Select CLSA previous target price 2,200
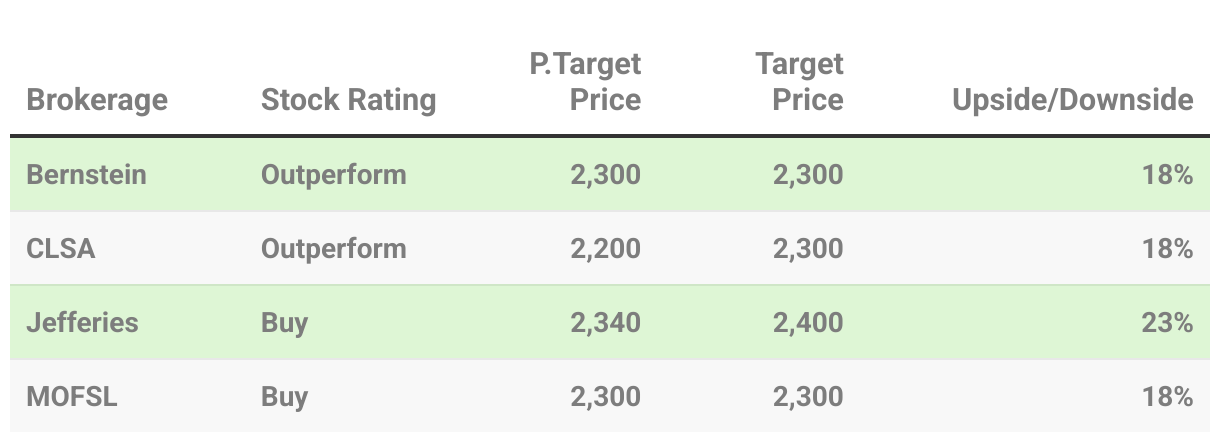The width and height of the screenshot is (1220, 442). point(605,249)
